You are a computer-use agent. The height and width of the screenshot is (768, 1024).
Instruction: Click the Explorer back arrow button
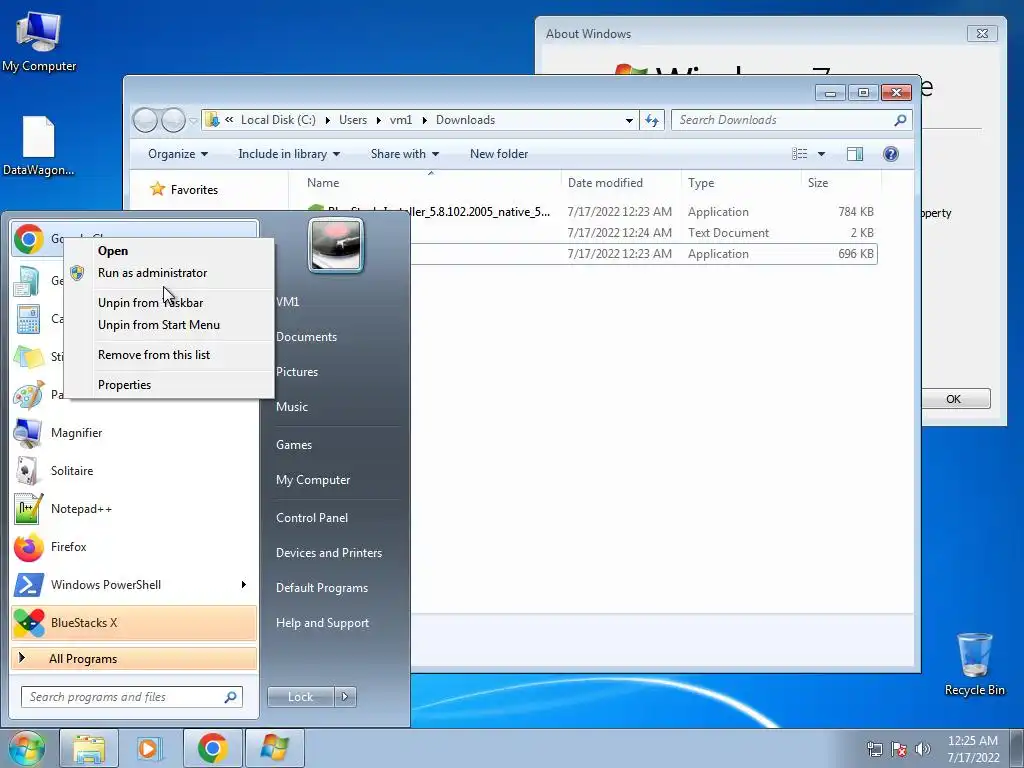click(145, 120)
